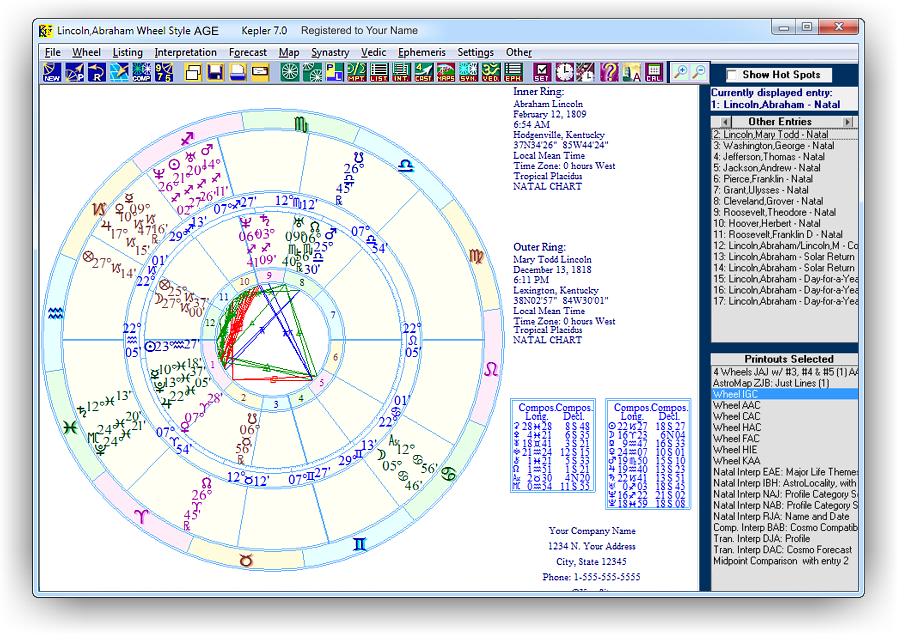897x634 pixels.
Task: Click the chart-with-clock animation icon
Action: [x=586, y=73]
